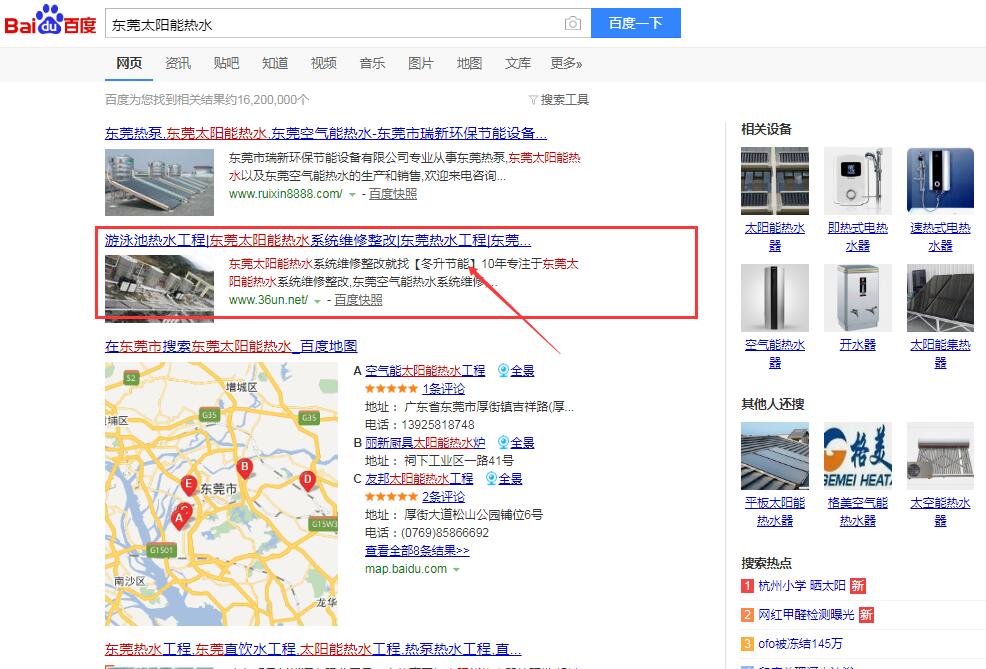Open the 太阳能热水器 related device thumbnail
986x669 pixels.
pyautogui.click(x=774, y=181)
